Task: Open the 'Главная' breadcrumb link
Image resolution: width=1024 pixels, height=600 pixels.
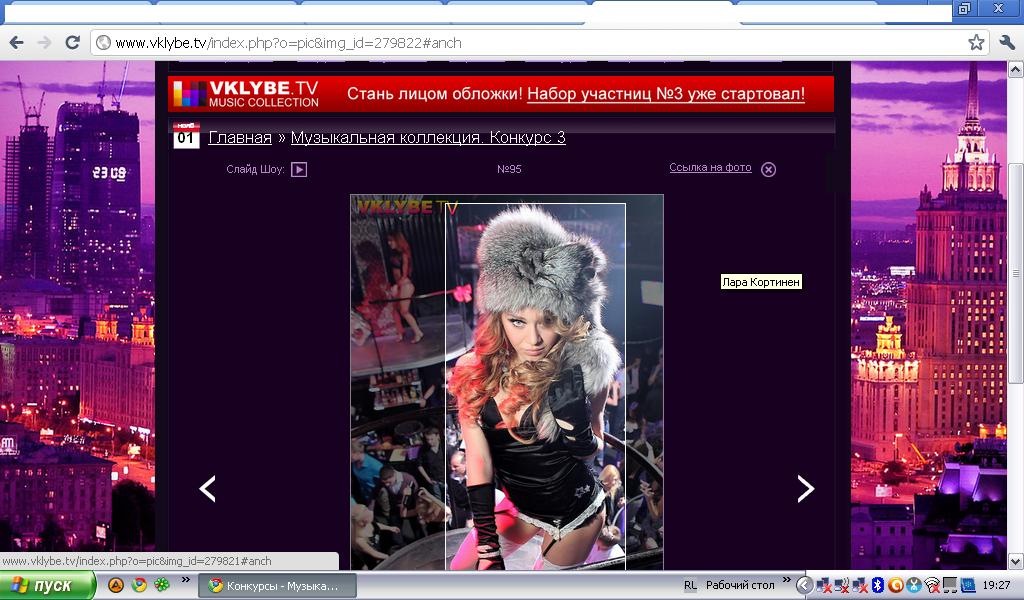Action: coord(240,138)
